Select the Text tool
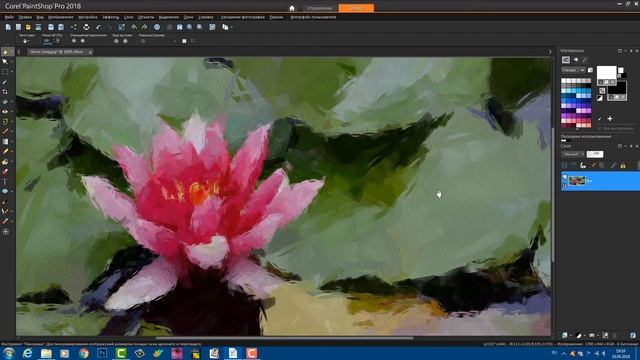Viewport: 640px width, 360px height. (5, 182)
